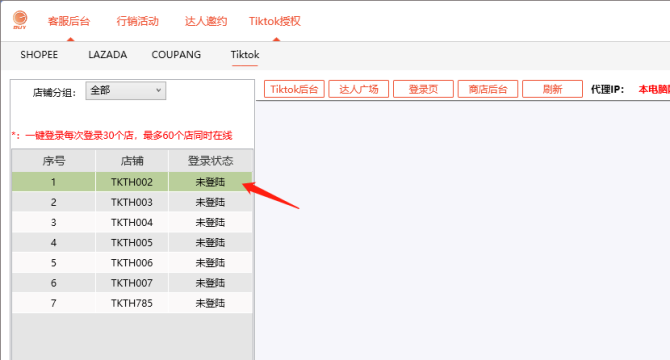Open the 达人邀约 menu
This screenshot has height=360, width=670.
click(x=206, y=21)
